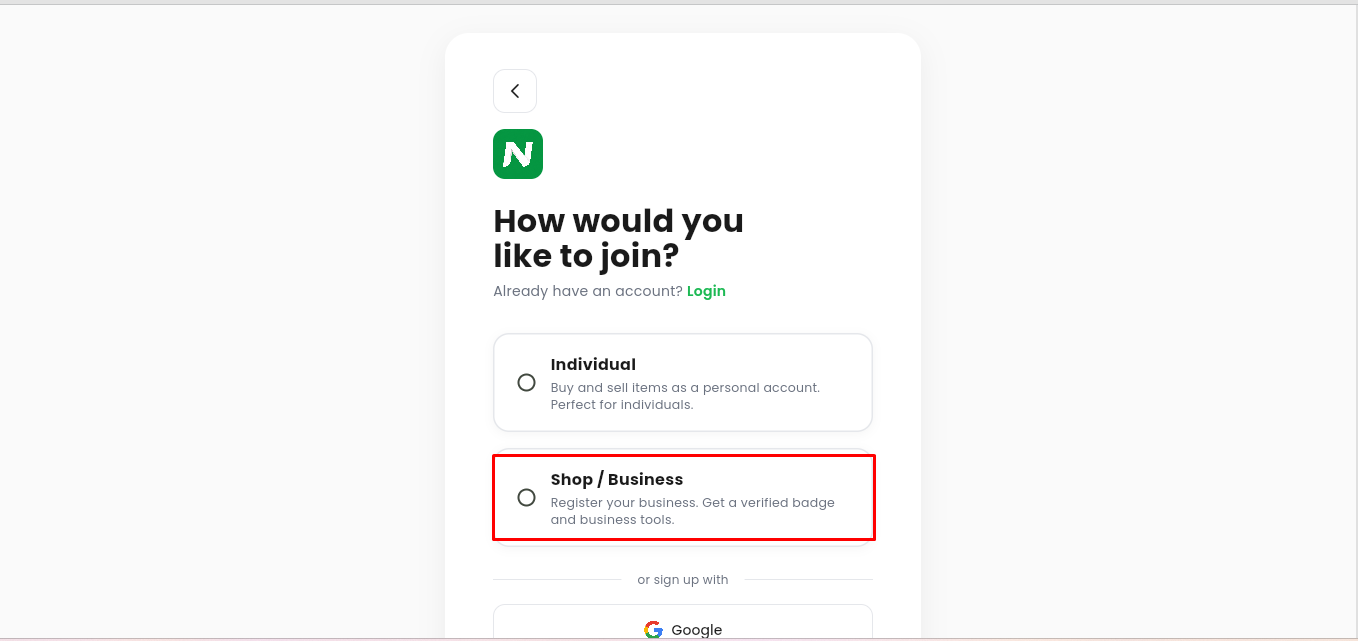Click "Register your business" description text
Screen dimensions: 1358x641
[625, 502]
